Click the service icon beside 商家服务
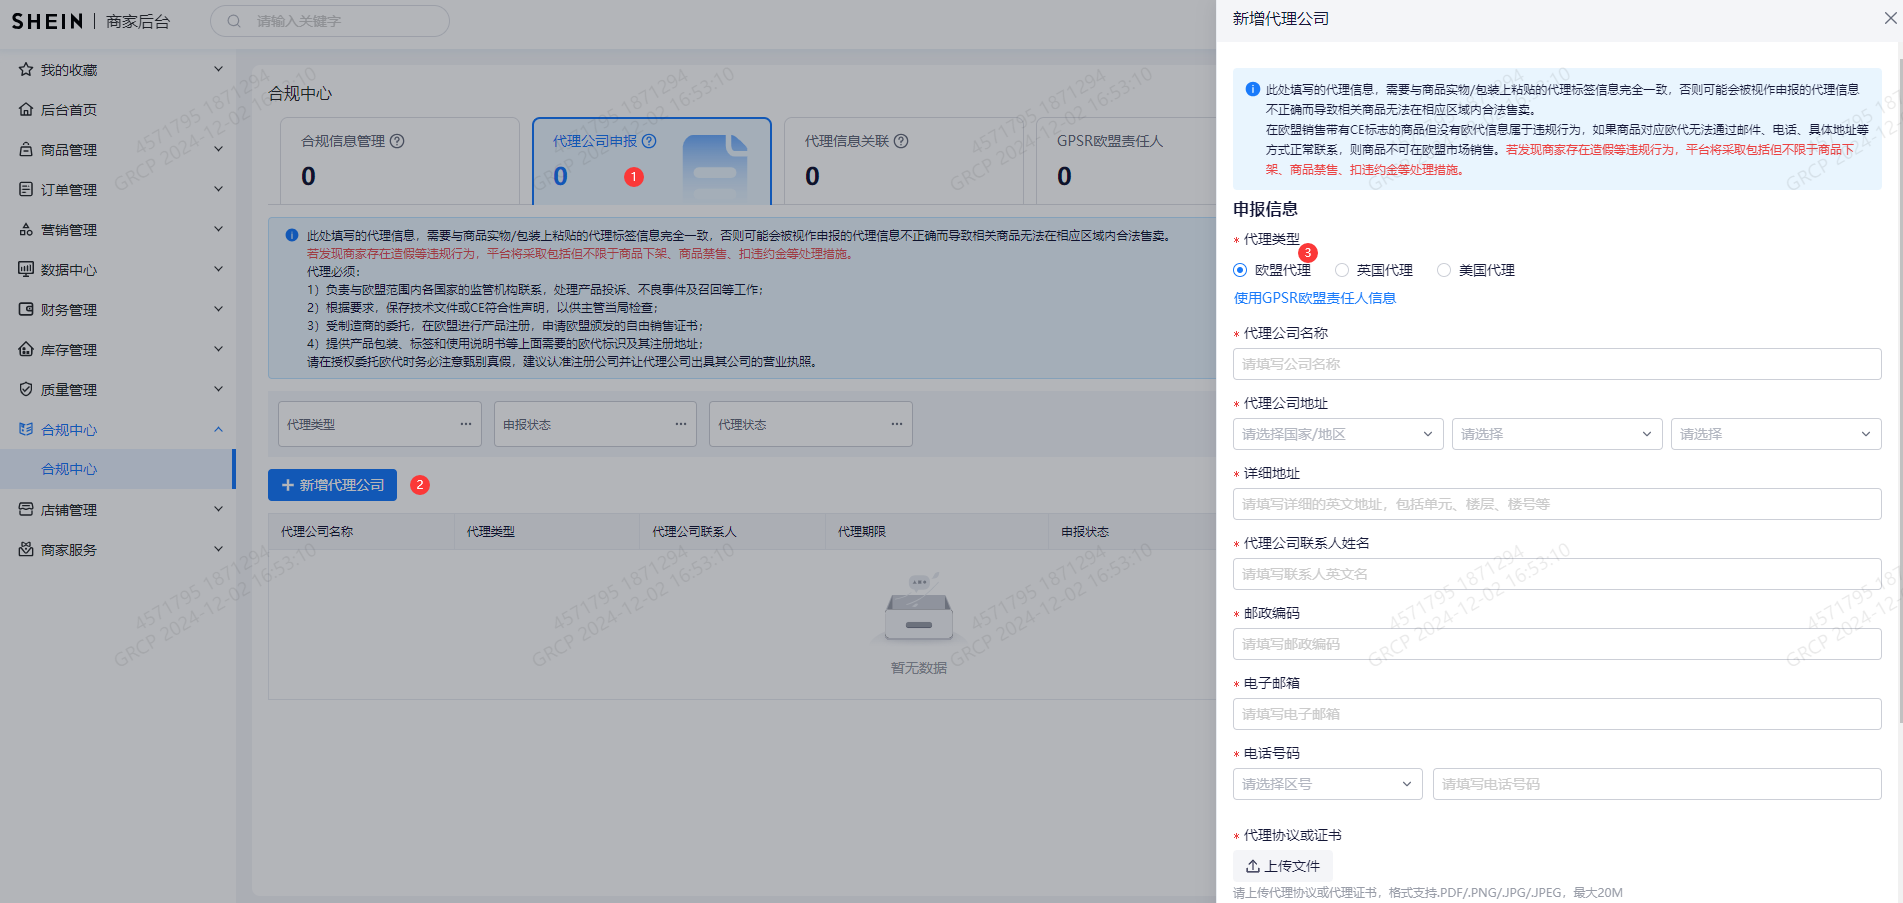Screen dimensions: 1903x903 point(26,549)
